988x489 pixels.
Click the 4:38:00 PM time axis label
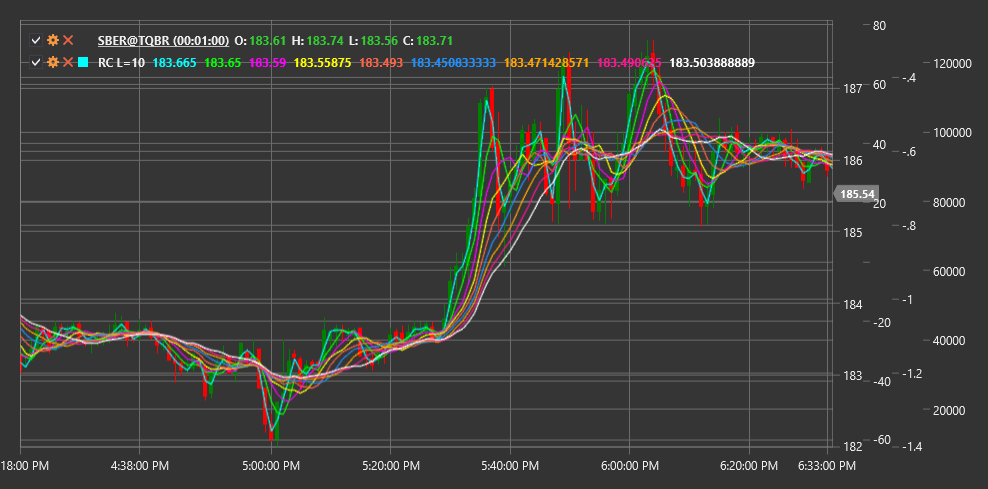tap(139, 466)
